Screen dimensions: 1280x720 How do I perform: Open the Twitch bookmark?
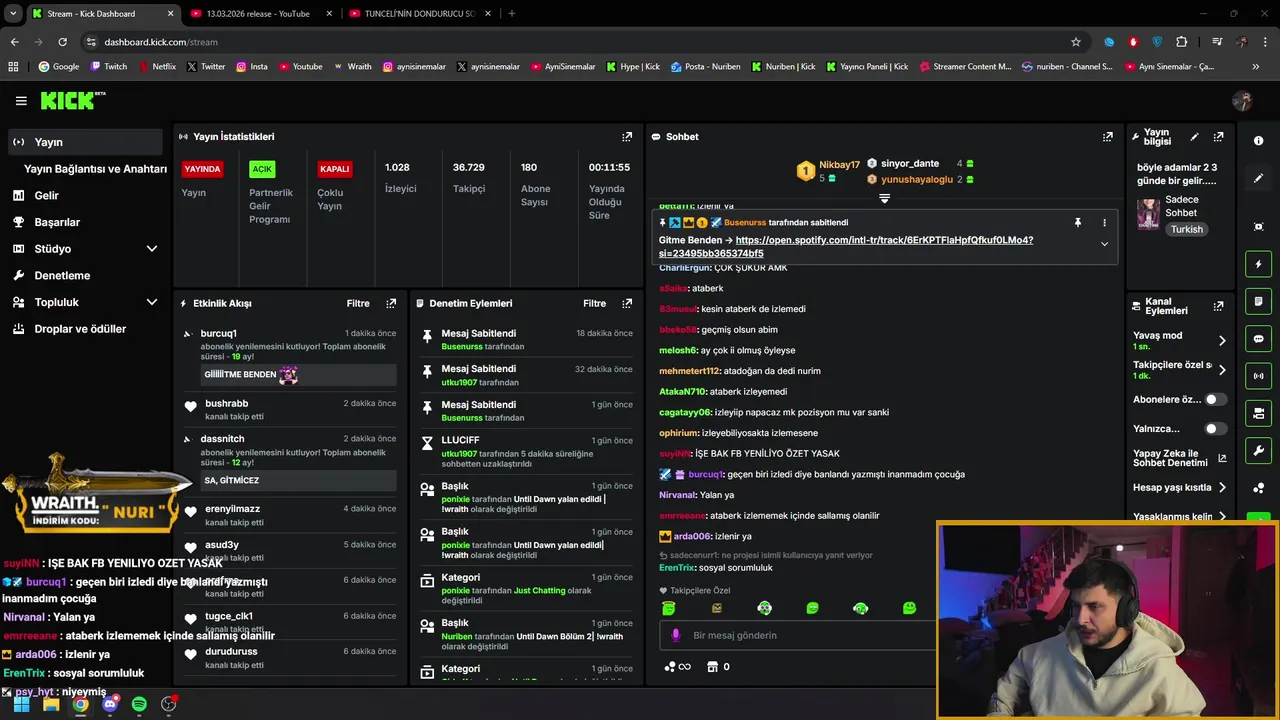coord(109,67)
